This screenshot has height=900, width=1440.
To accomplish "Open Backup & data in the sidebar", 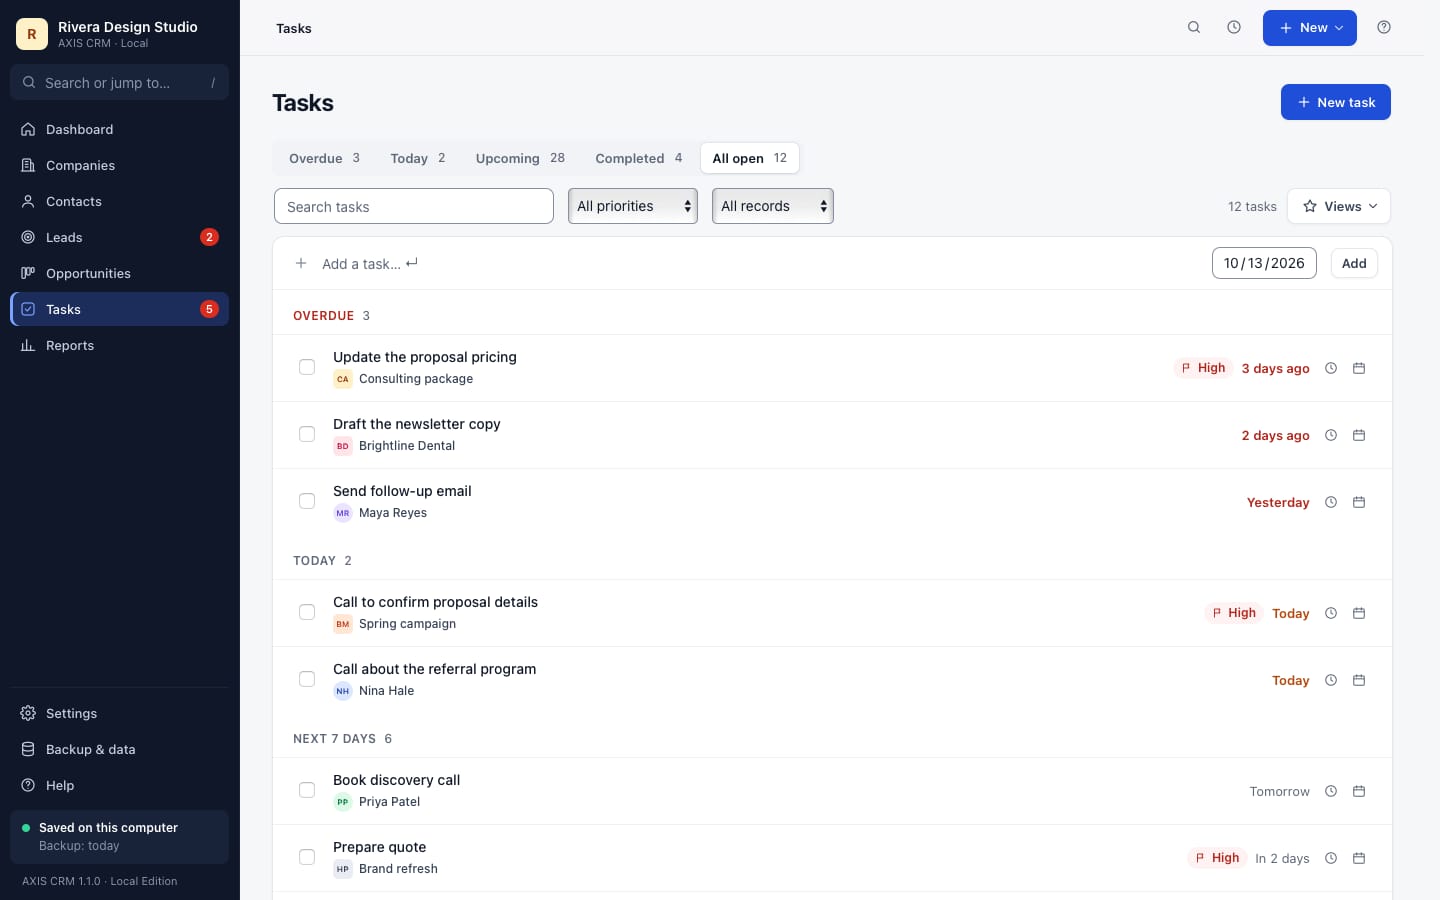I will pyautogui.click(x=119, y=749).
